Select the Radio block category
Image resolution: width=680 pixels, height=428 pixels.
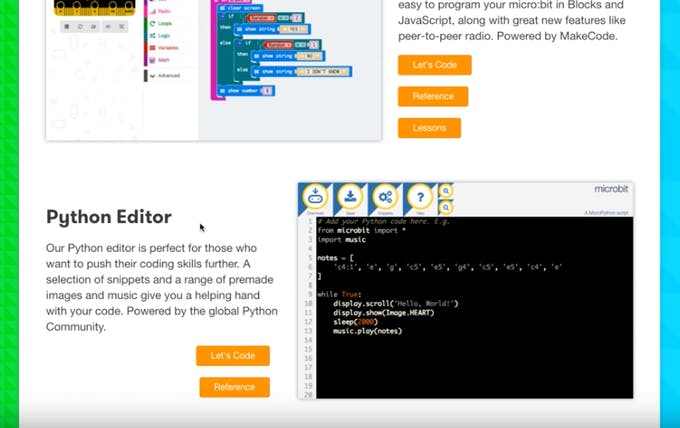pyautogui.click(x=171, y=11)
